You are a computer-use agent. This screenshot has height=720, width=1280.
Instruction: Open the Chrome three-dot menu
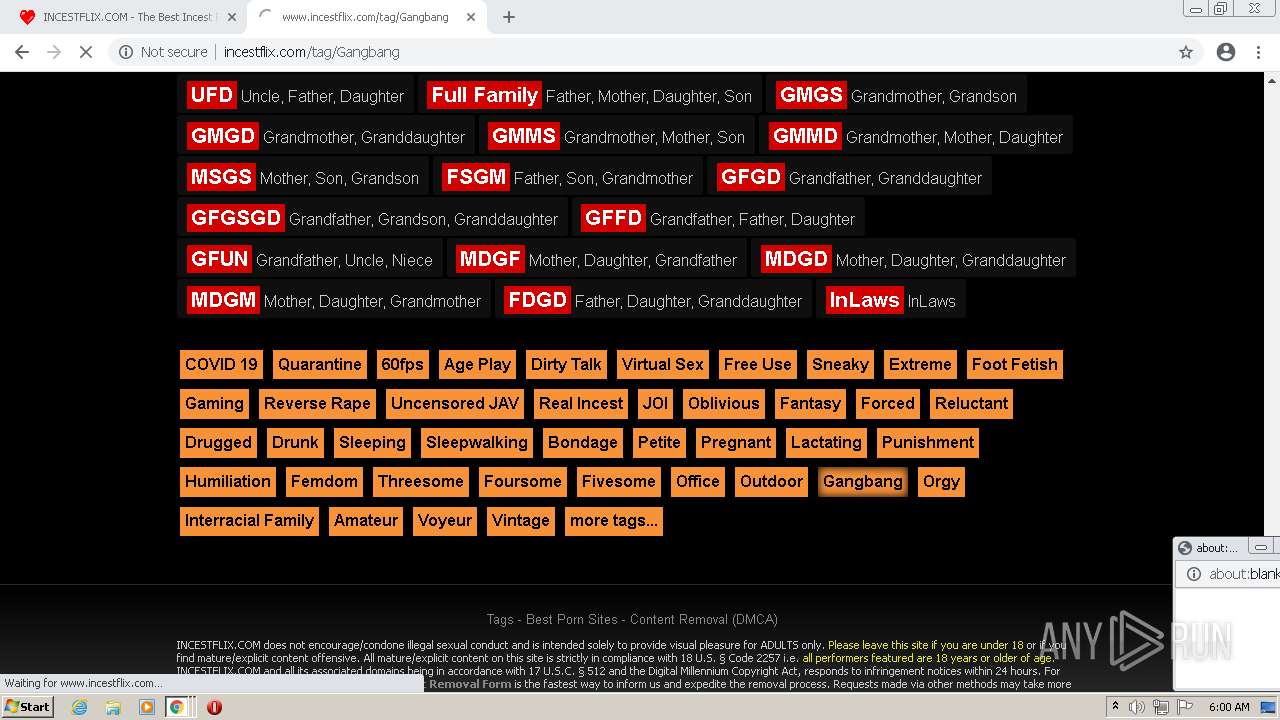[1258, 52]
